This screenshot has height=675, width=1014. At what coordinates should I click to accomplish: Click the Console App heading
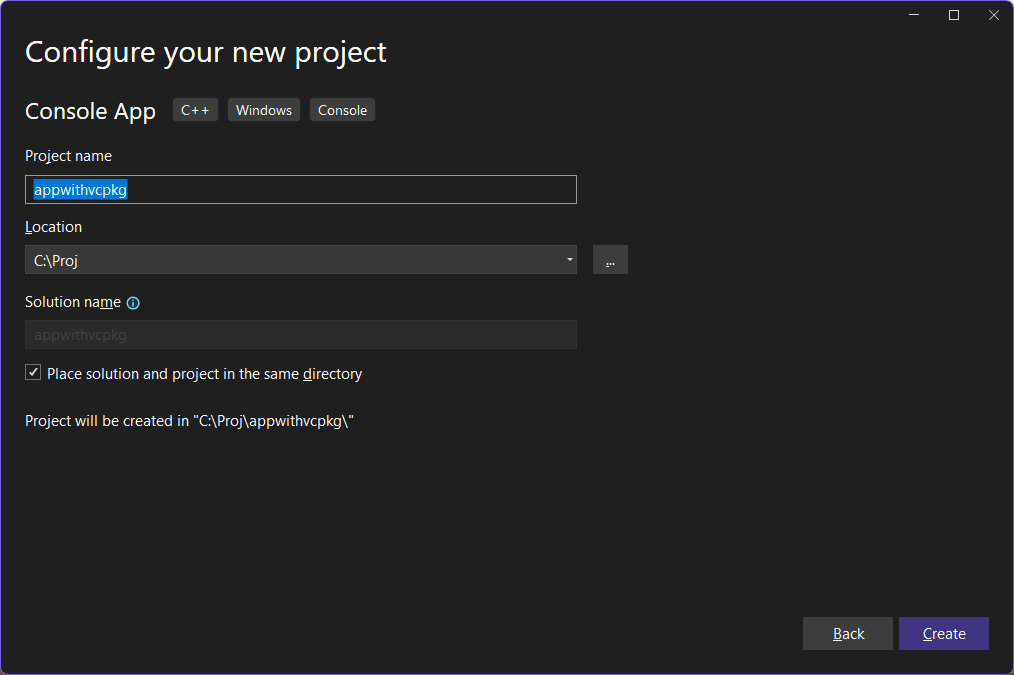click(x=91, y=111)
